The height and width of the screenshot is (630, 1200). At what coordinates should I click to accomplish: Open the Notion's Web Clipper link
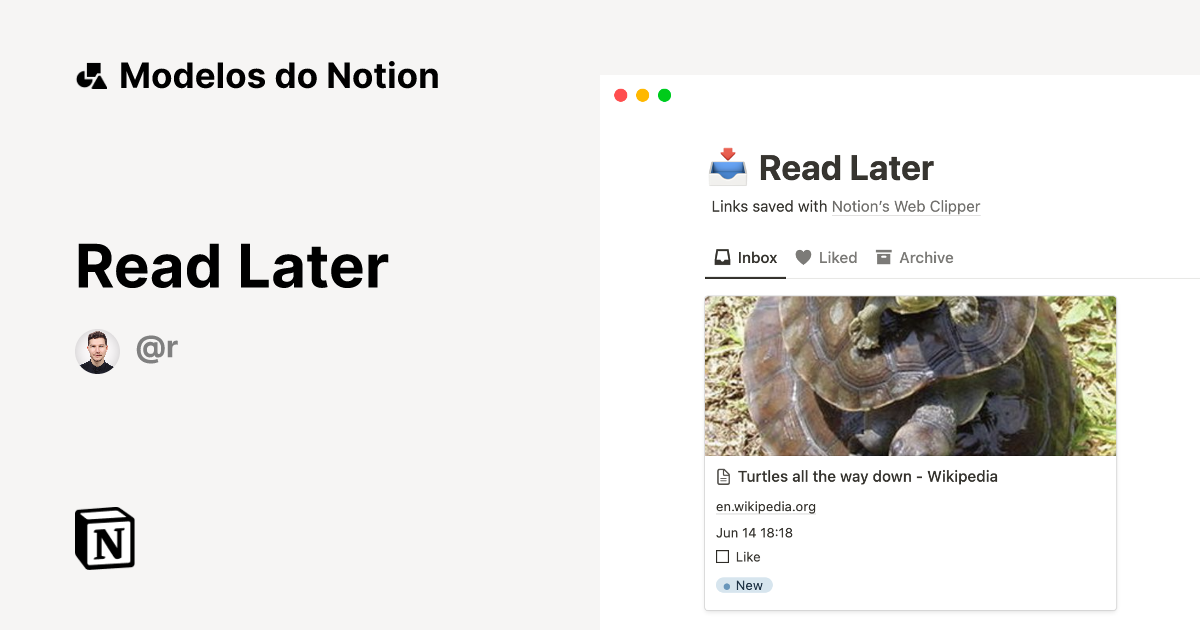tap(905, 206)
